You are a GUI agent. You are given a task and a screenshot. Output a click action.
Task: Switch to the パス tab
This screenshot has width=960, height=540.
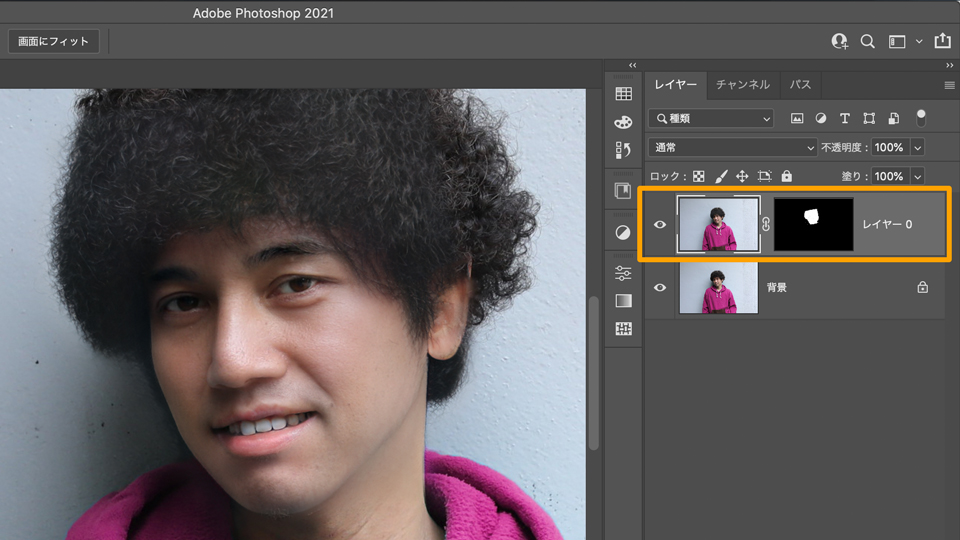pos(800,85)
